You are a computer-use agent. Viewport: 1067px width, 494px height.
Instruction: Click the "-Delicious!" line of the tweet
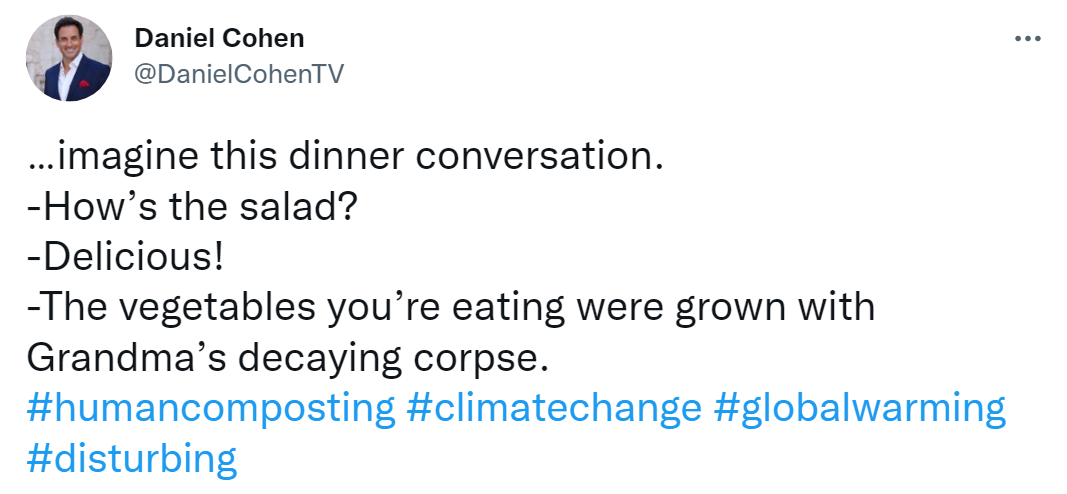125,257
